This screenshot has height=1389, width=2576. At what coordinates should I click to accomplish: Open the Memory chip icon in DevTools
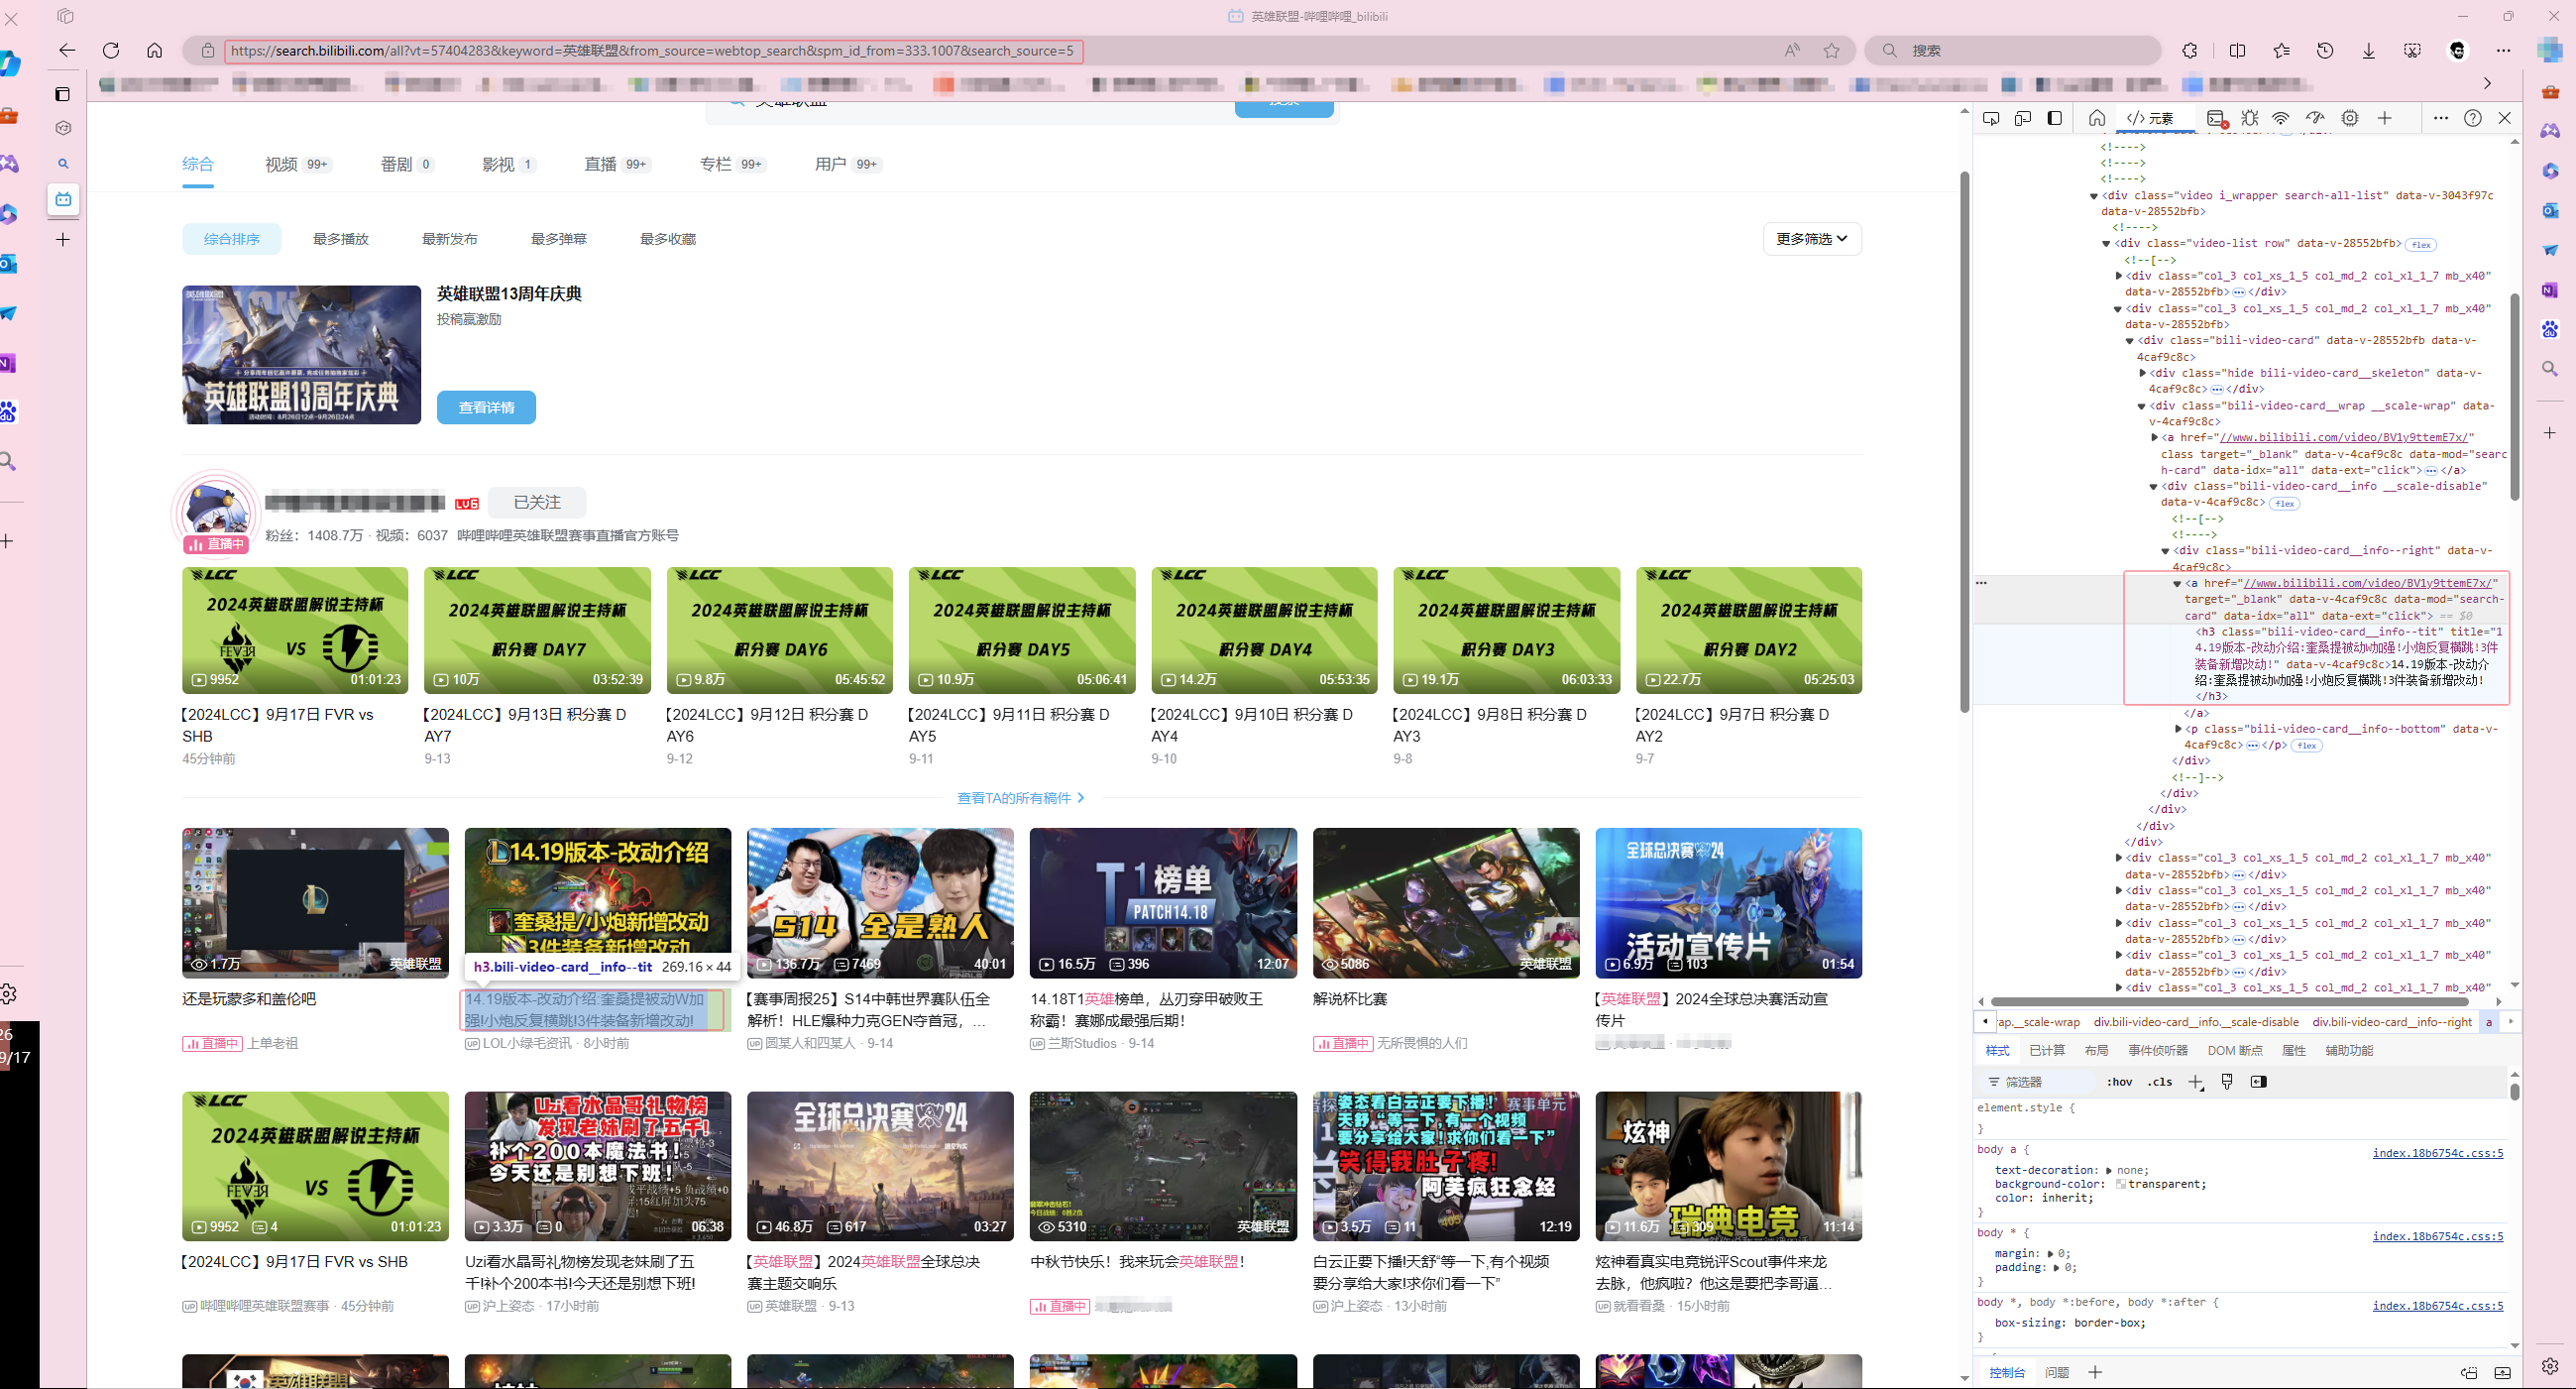click(2350, 118)
